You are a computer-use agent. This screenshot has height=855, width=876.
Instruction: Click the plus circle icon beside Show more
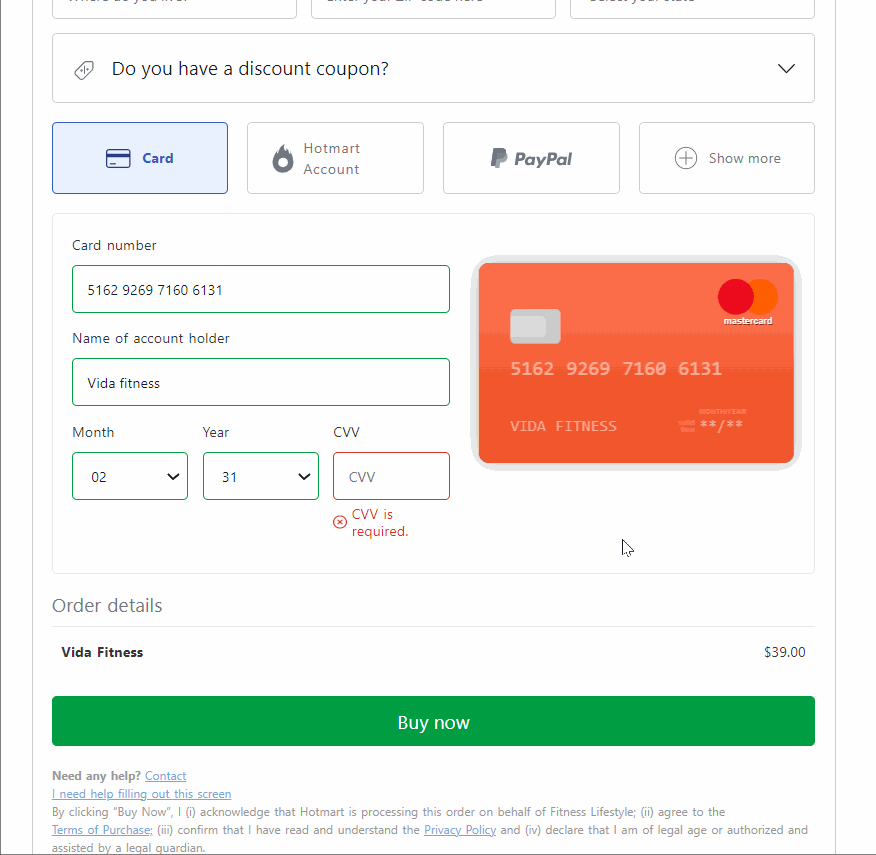pyautogui.click(x=685, y=158)
